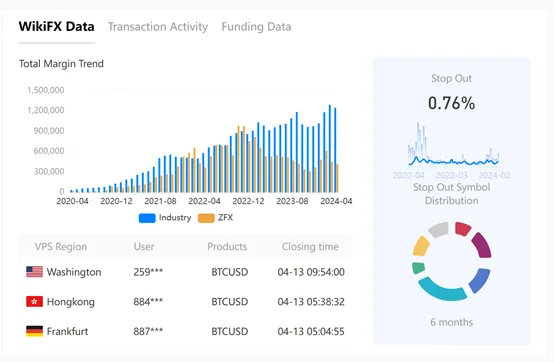Open the WikiFX Data tab

[x=57, y=26]
